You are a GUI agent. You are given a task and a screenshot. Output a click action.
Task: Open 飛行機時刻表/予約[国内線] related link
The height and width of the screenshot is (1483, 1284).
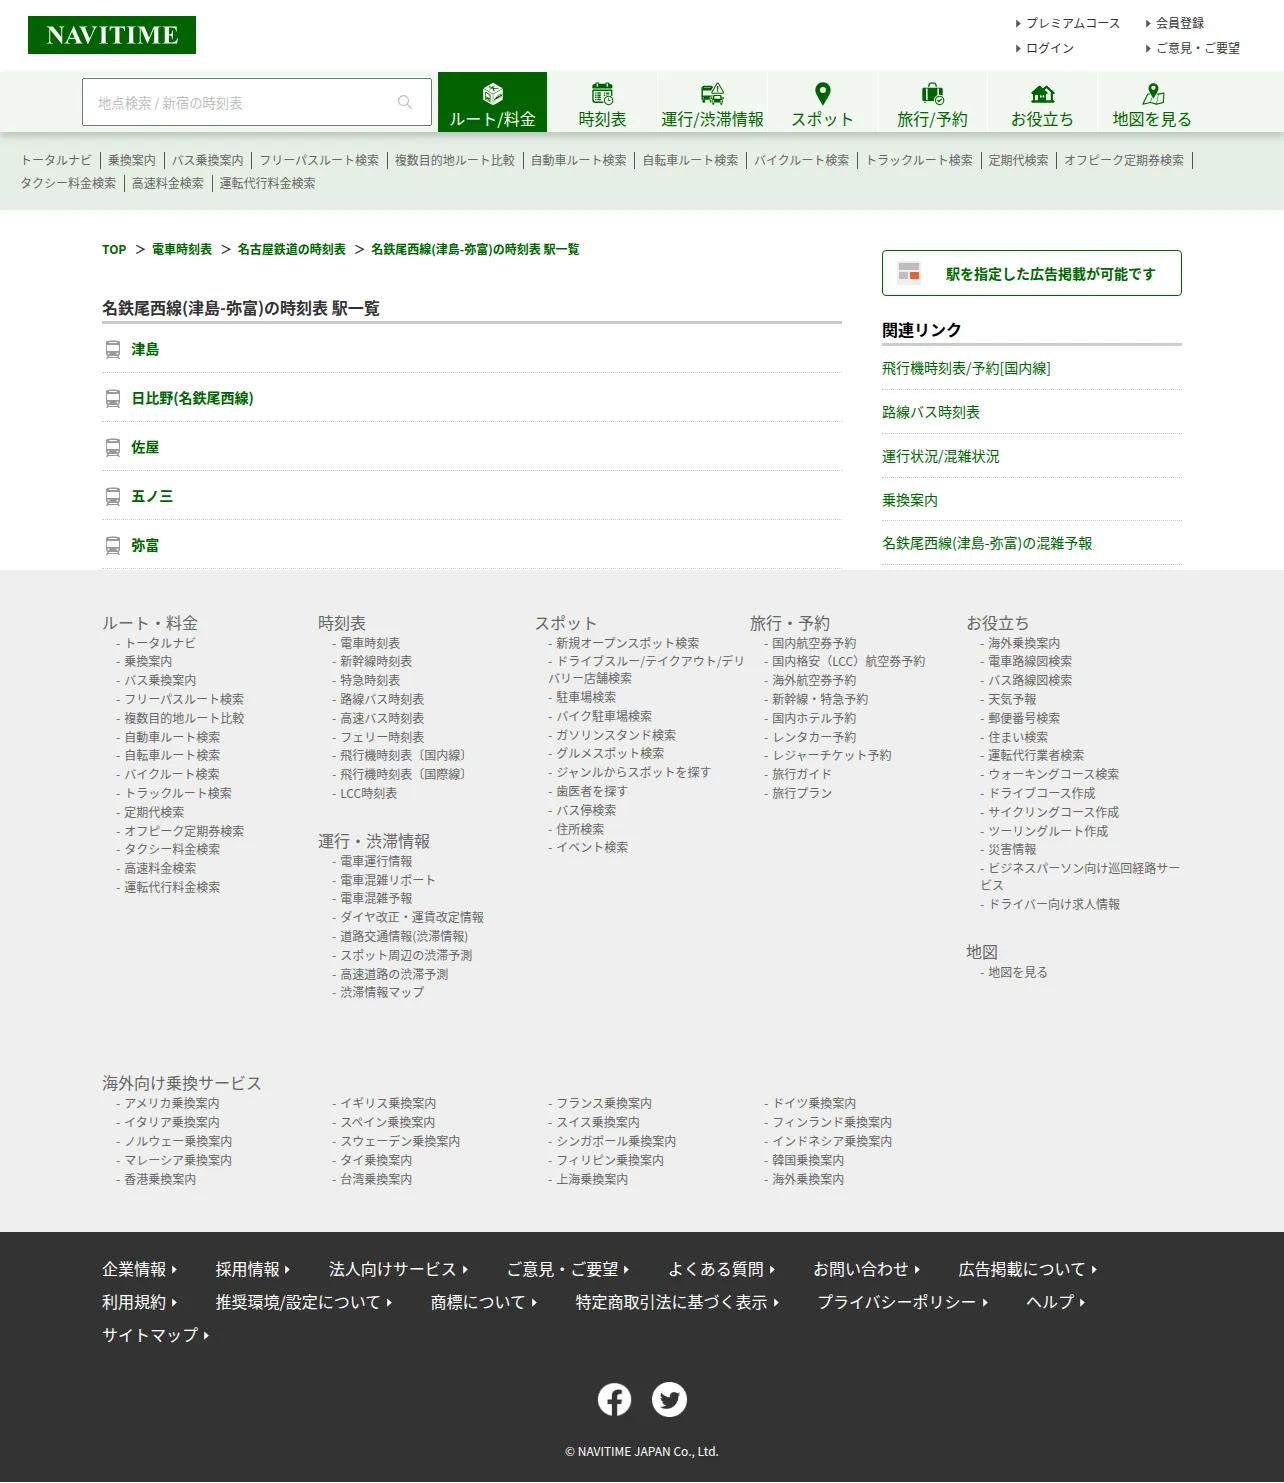click(x=966, y=368)
